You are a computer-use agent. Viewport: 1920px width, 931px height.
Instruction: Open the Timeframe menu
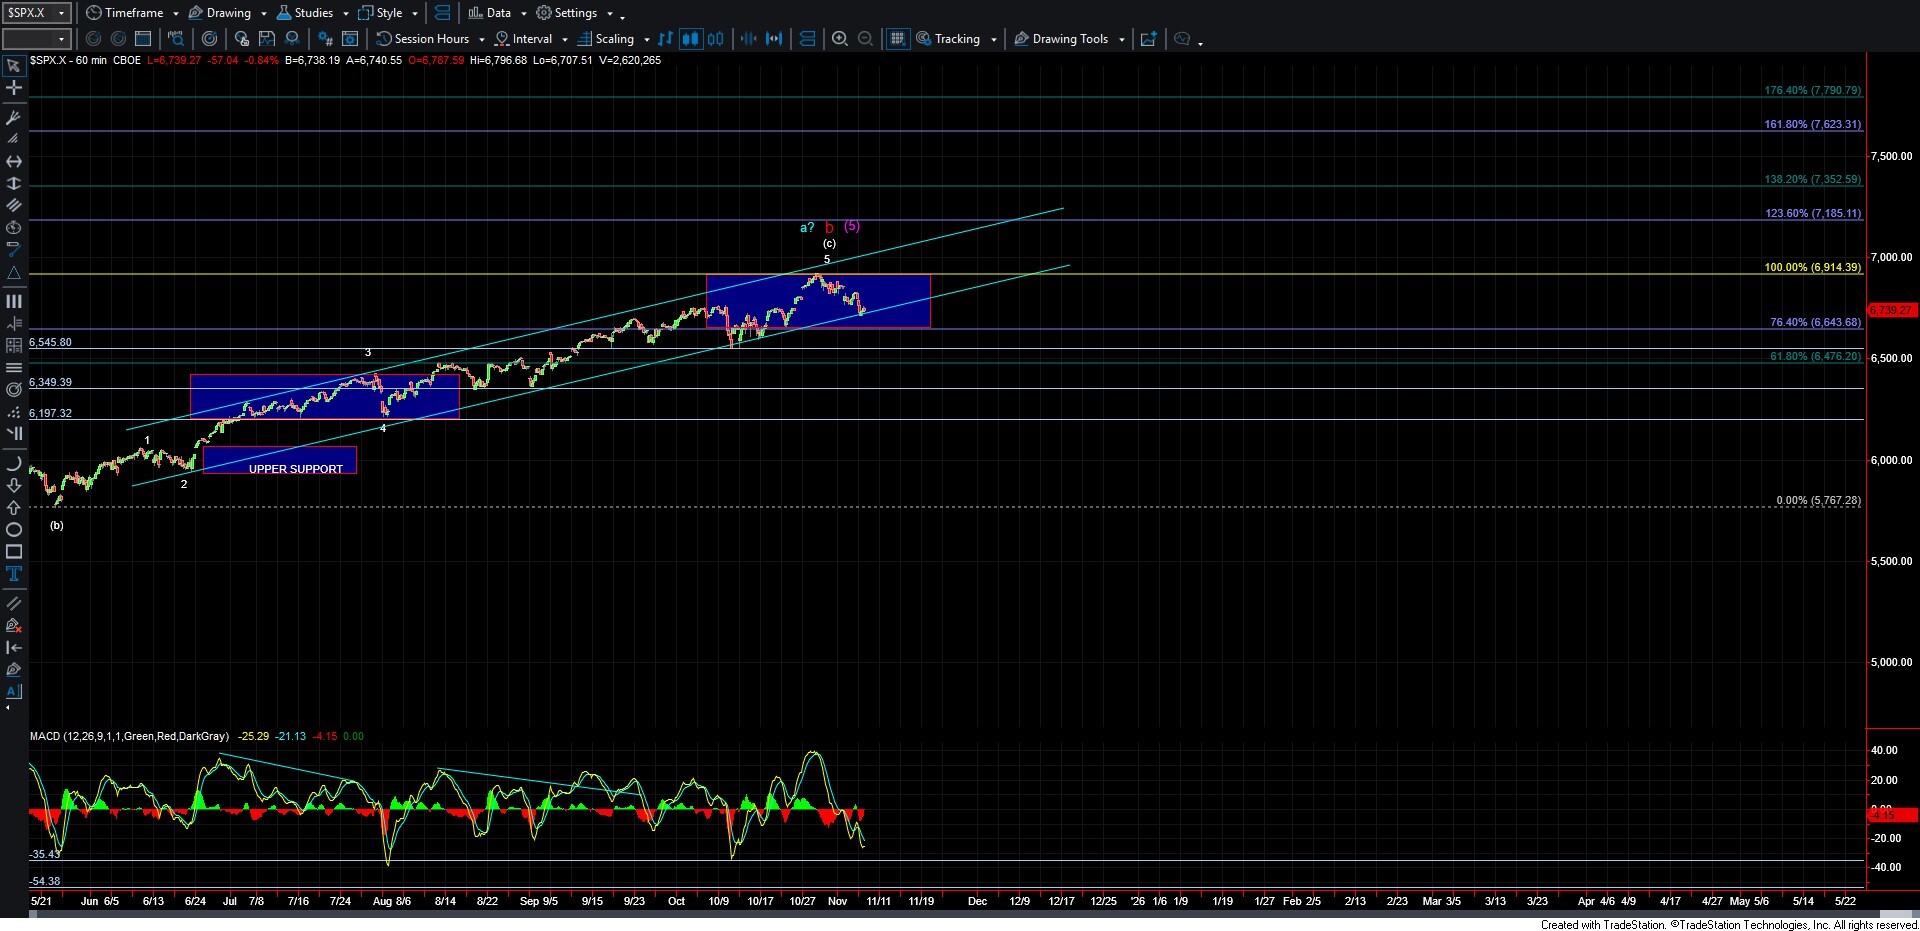pyautogui.click(x=133, y=13)
